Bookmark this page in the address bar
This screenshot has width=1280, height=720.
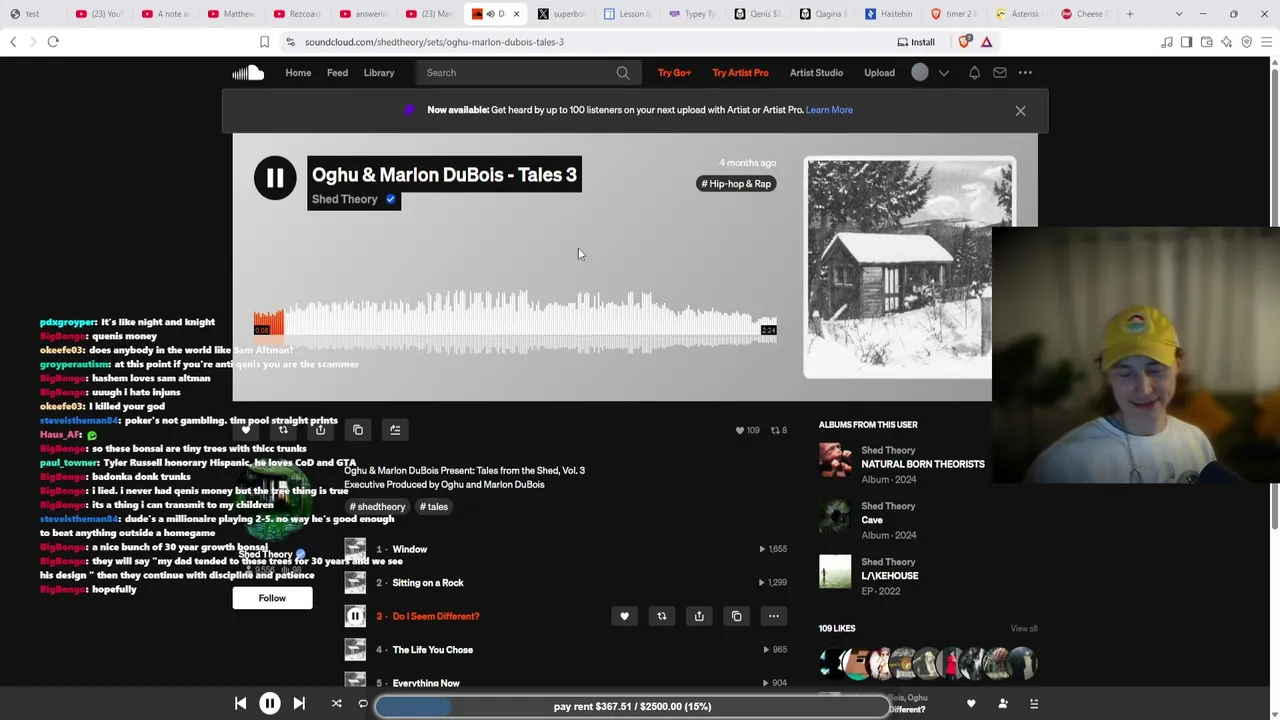click(264, 42)
